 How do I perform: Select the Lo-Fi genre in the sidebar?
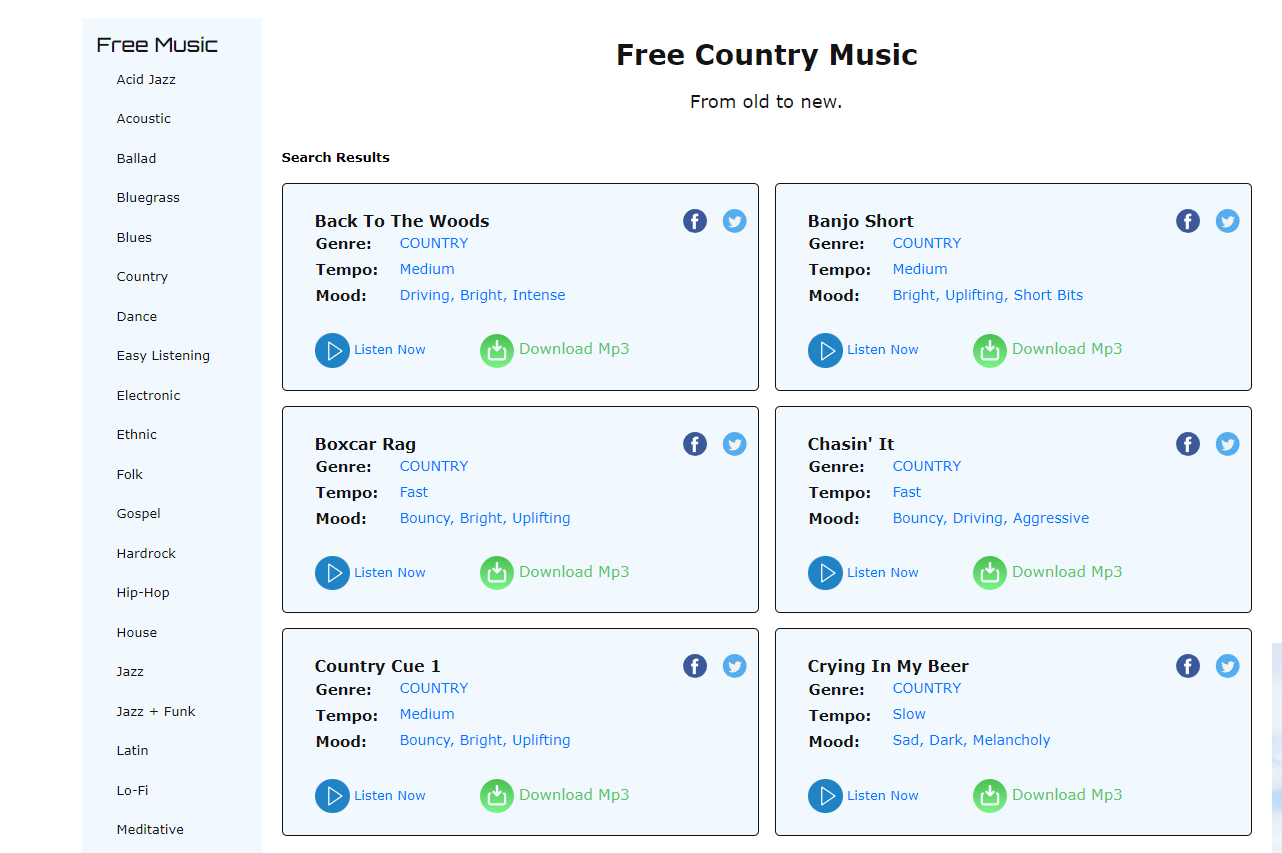[132, 790]
